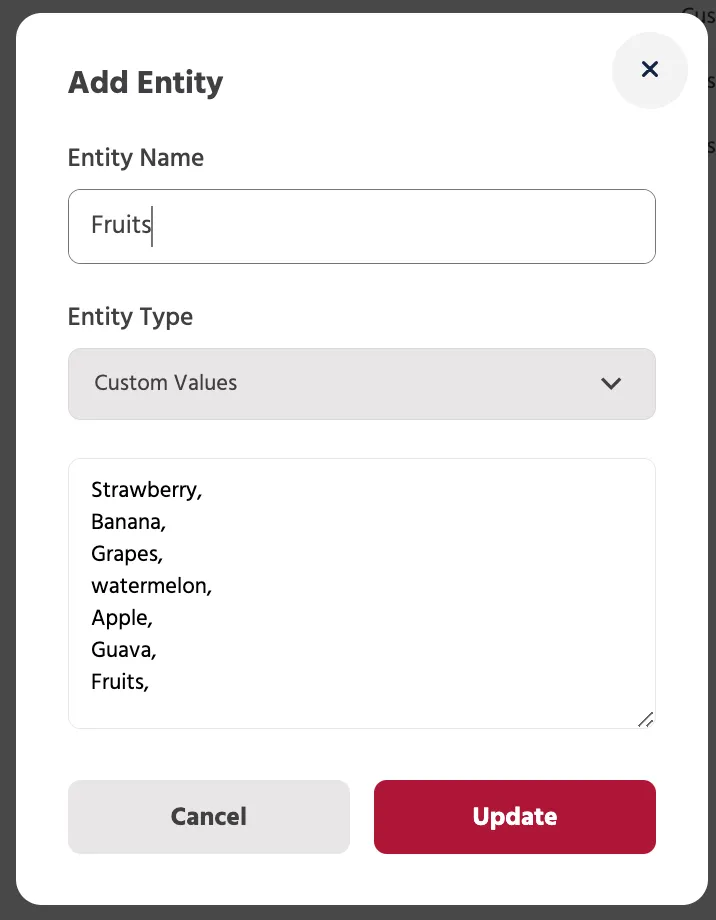Place cursor on the Banana line
Viewport: 716px width, 920px height.
[129, 522]
